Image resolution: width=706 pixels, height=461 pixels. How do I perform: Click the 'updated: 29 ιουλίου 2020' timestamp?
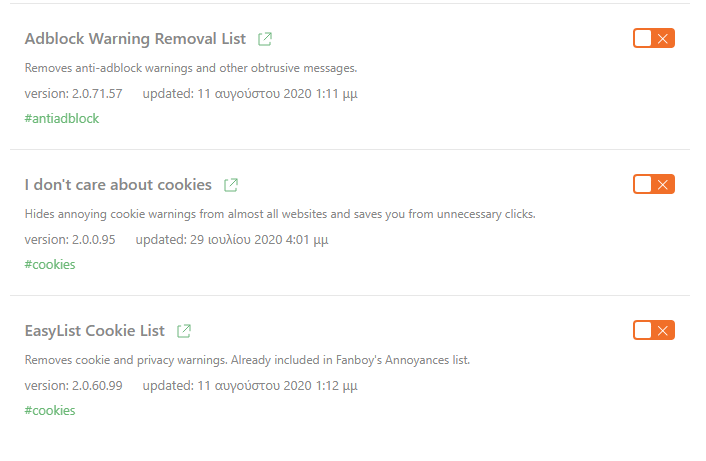232,240
